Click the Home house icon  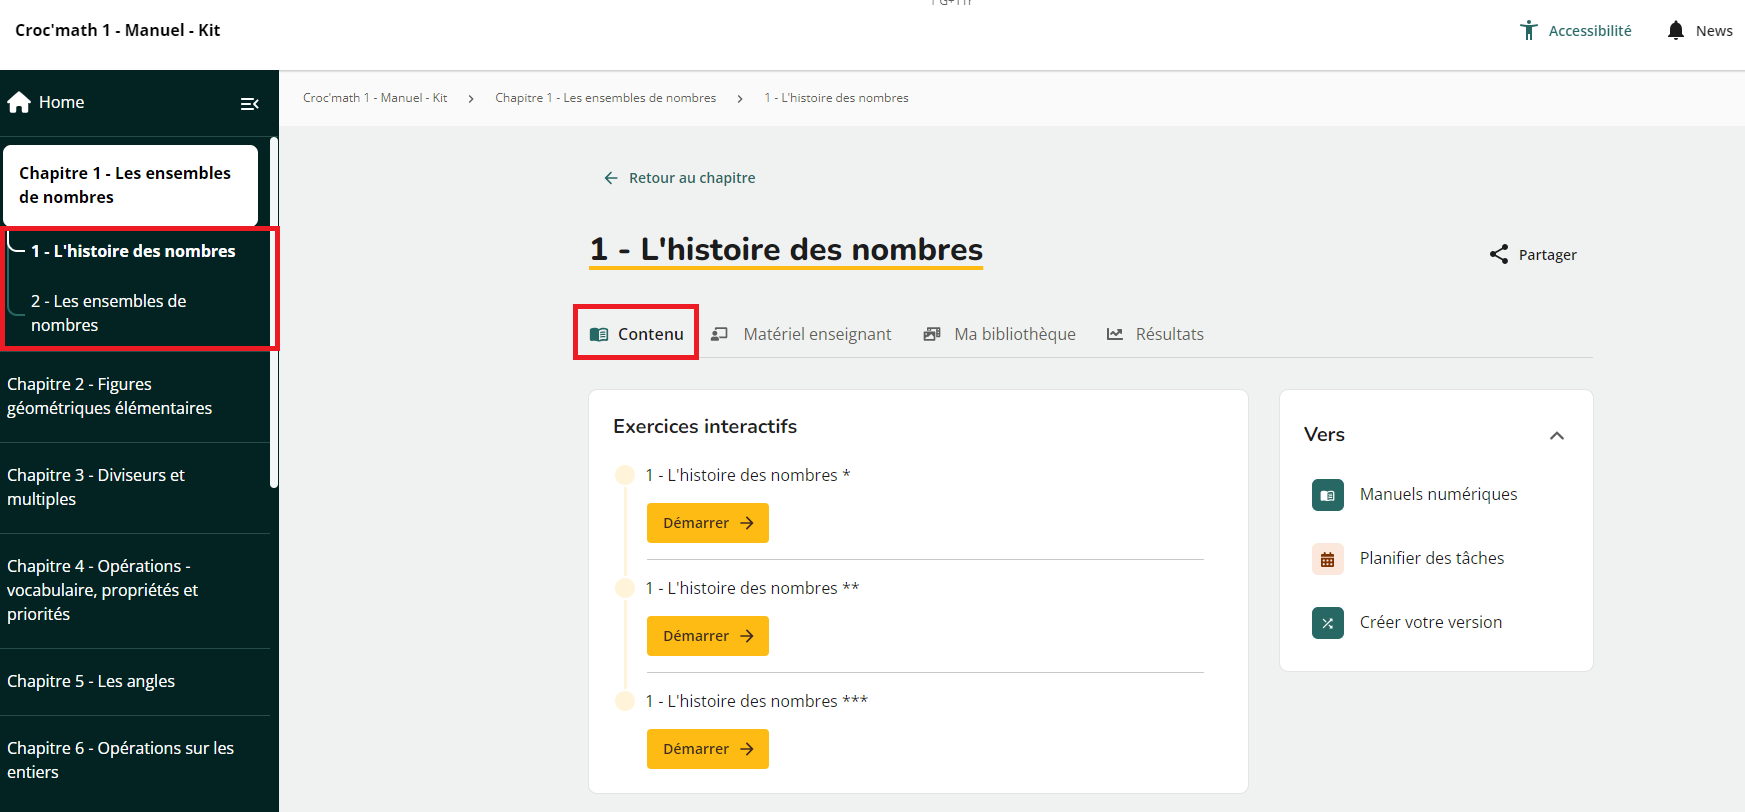tap(19, 103)
